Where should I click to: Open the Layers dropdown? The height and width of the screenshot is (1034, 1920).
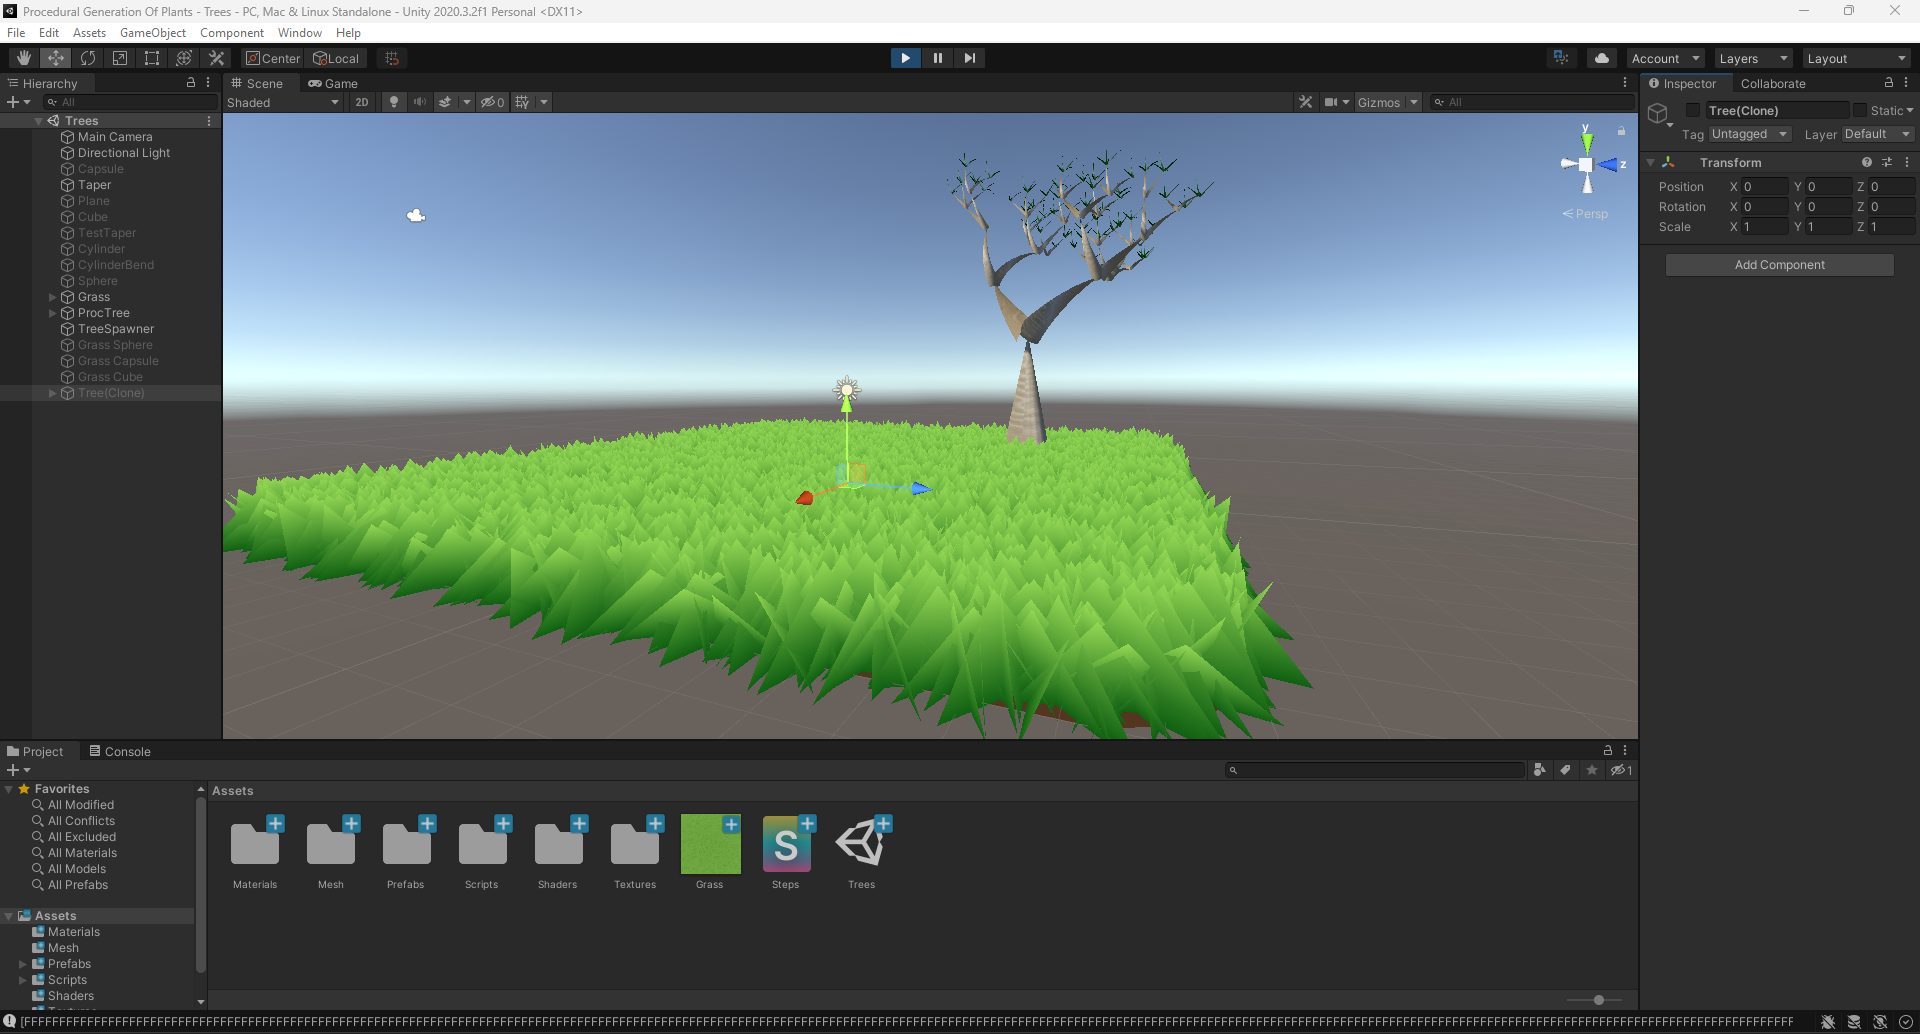tap(1752, 58)
